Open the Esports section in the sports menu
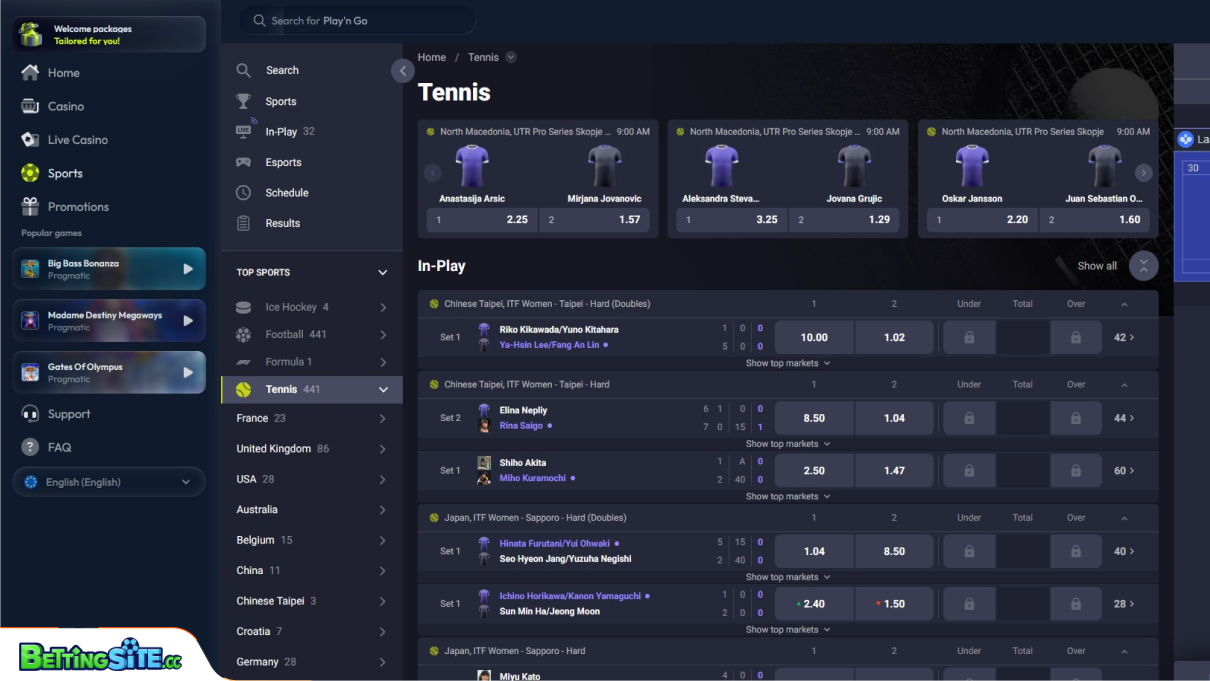 coord(284,162)
